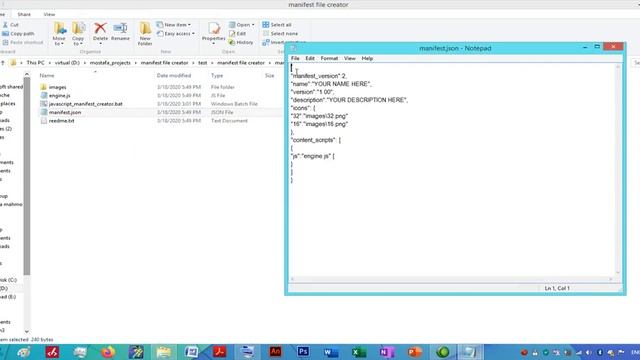Open OneNote from the taskbar

point(387,352)
